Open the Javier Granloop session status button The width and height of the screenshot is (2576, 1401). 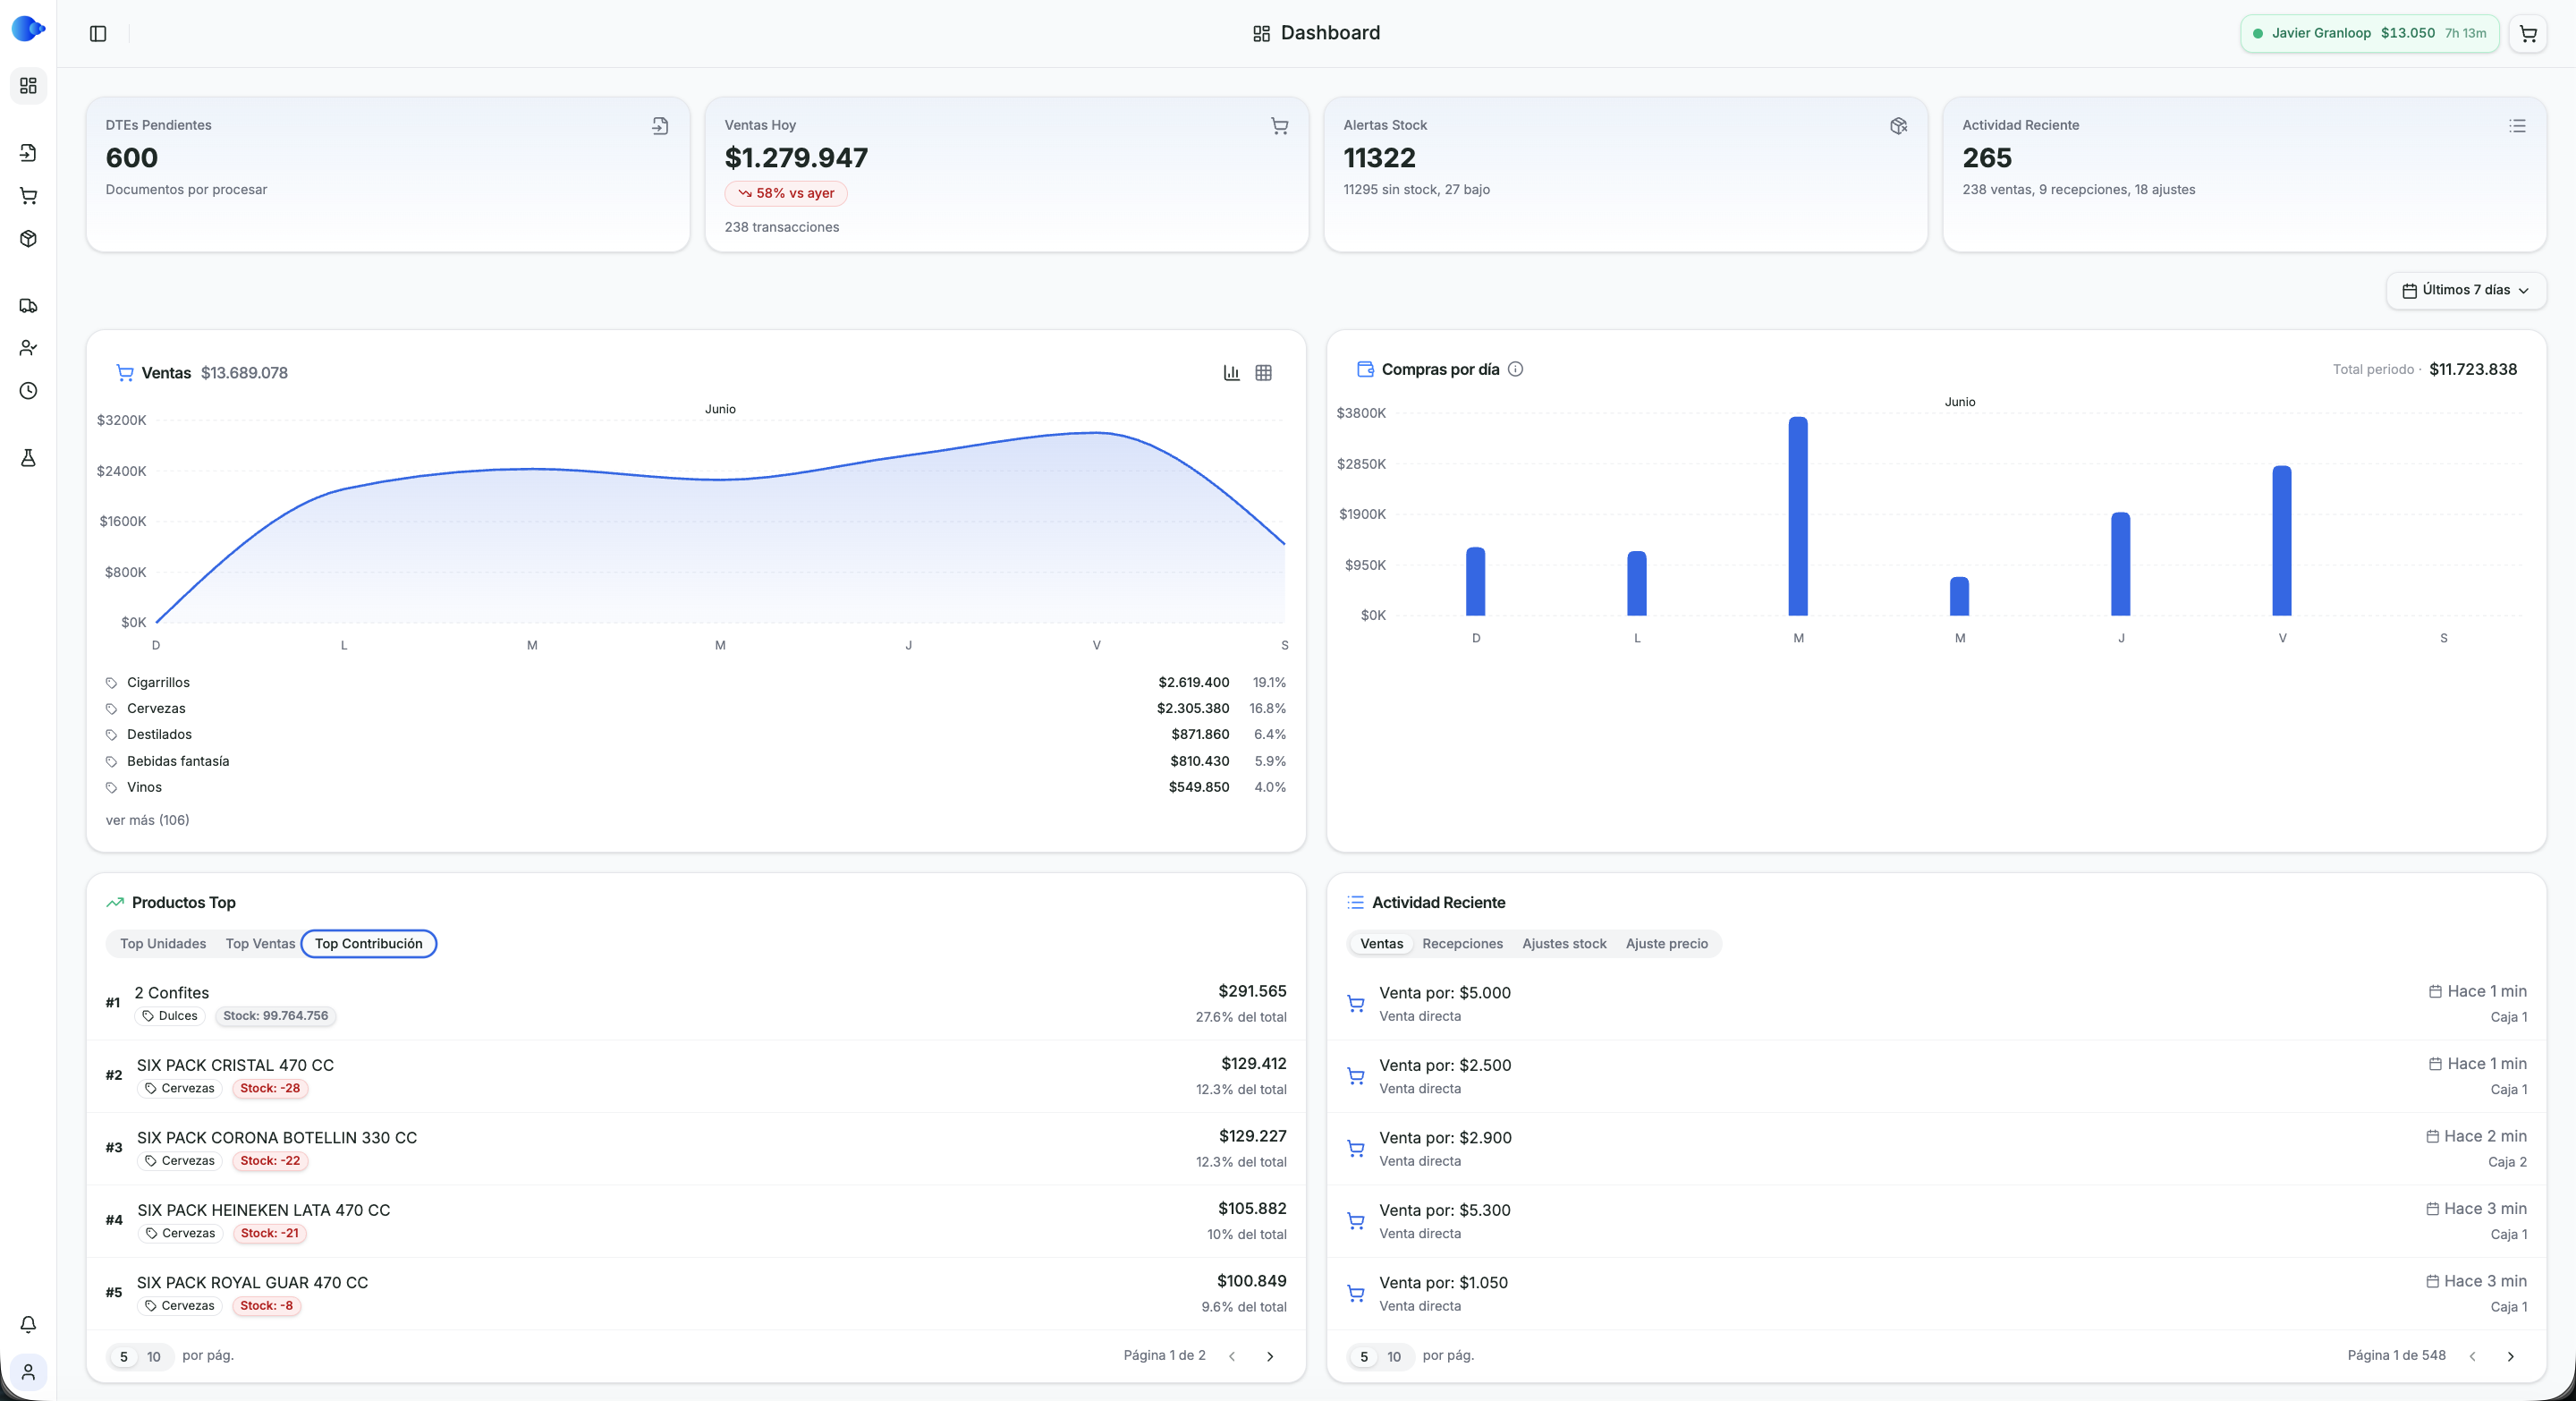pyautogui.click(x=2369, y=34)
